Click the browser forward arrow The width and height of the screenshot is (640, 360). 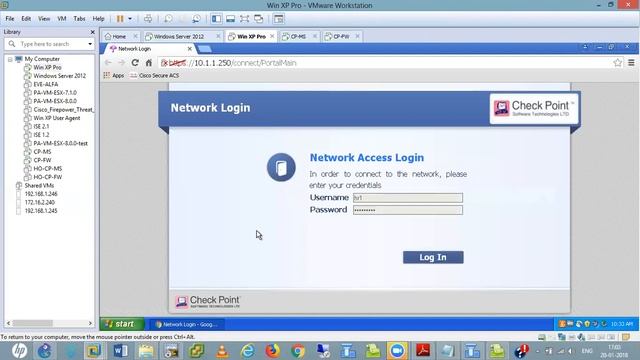click(x=121, y=63)
